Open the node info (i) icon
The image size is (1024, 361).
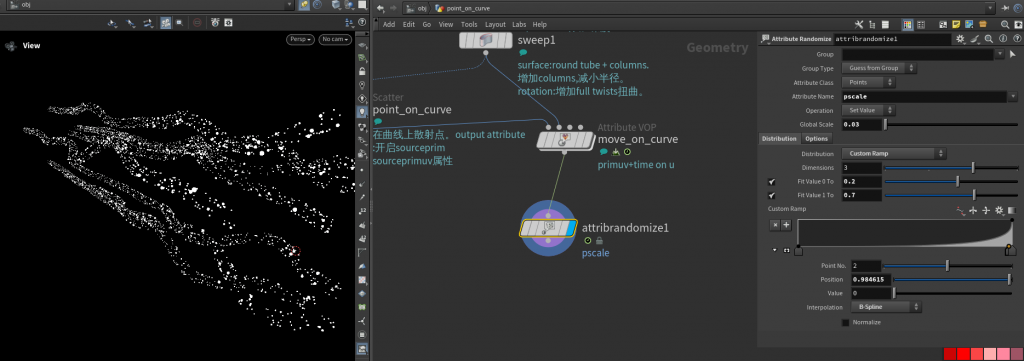(x=1003, y=39)
